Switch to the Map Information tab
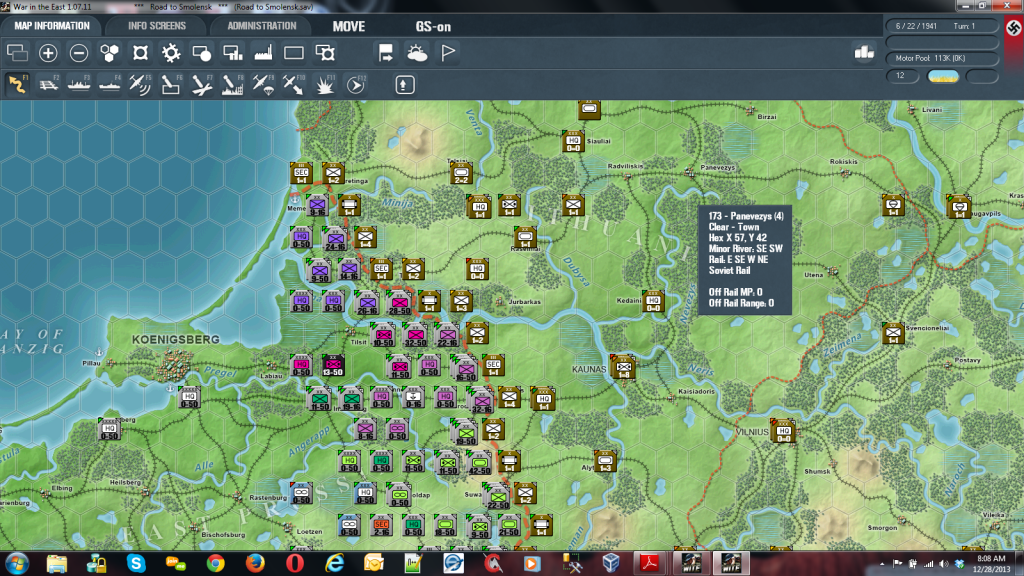Viewport: 1024px width, 576px height. click(52, 26)
